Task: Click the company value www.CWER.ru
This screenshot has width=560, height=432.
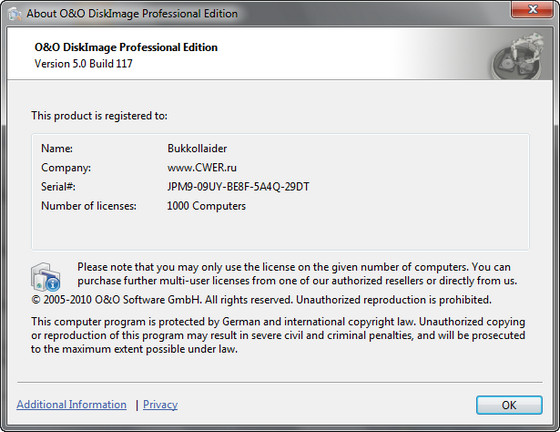Action: coord(202,167)
